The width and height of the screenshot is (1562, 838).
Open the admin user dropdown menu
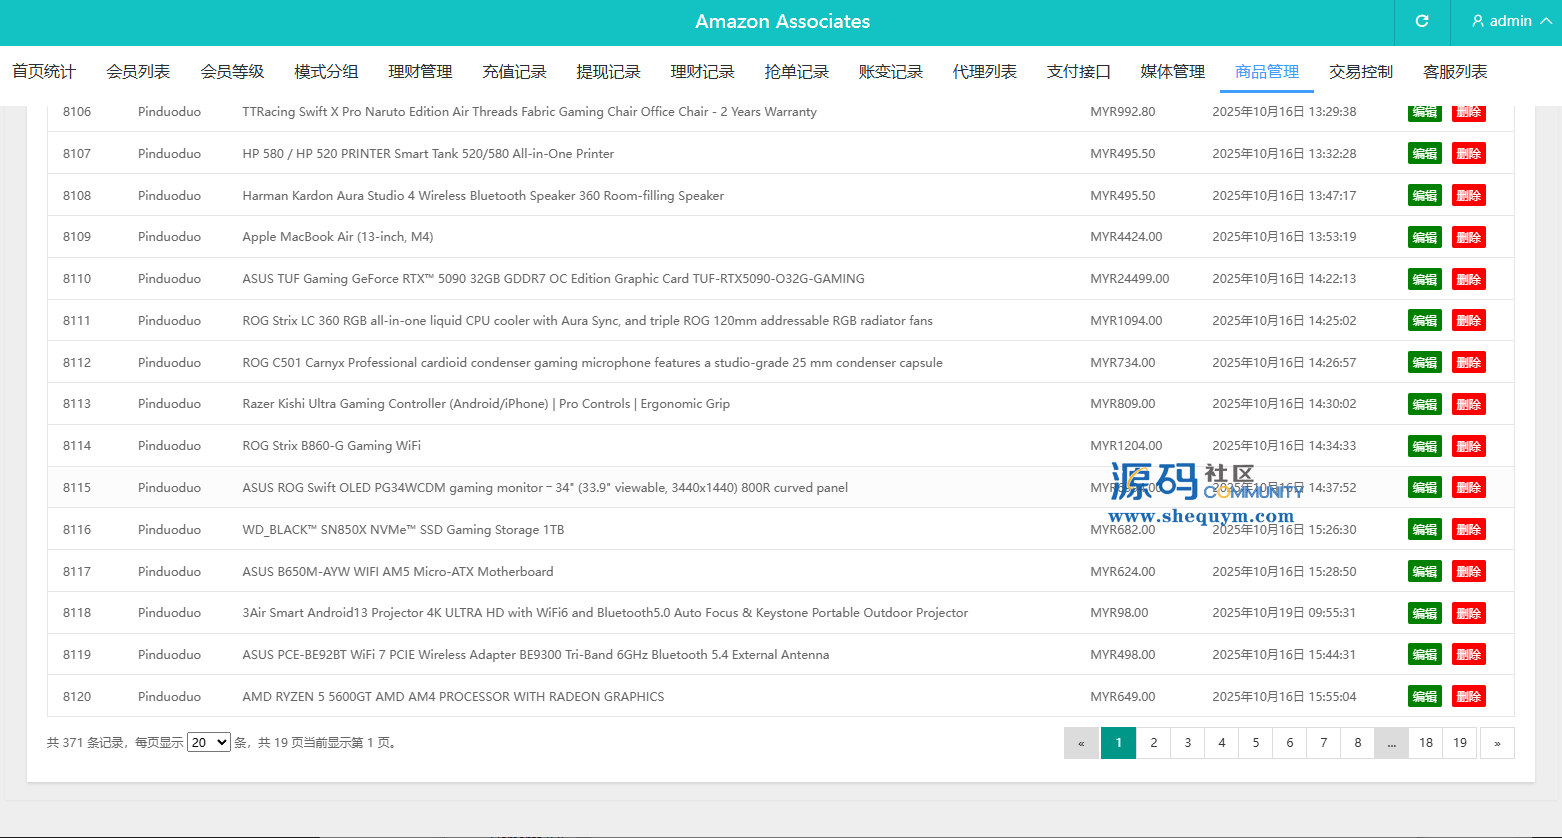tap(1511, 21)
